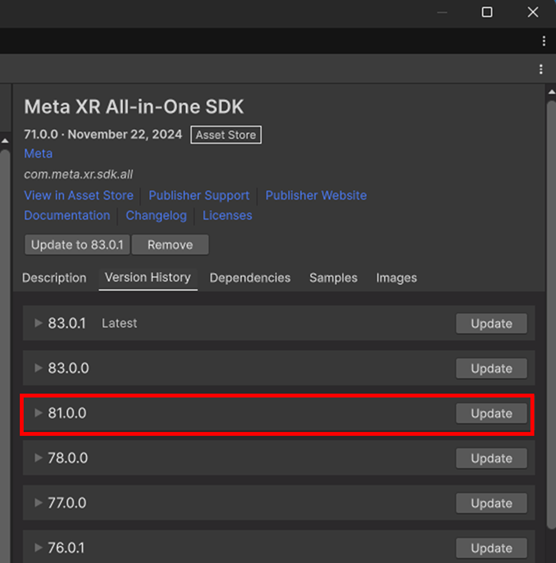Click Update for version 78.0.0

click(491, 458)
